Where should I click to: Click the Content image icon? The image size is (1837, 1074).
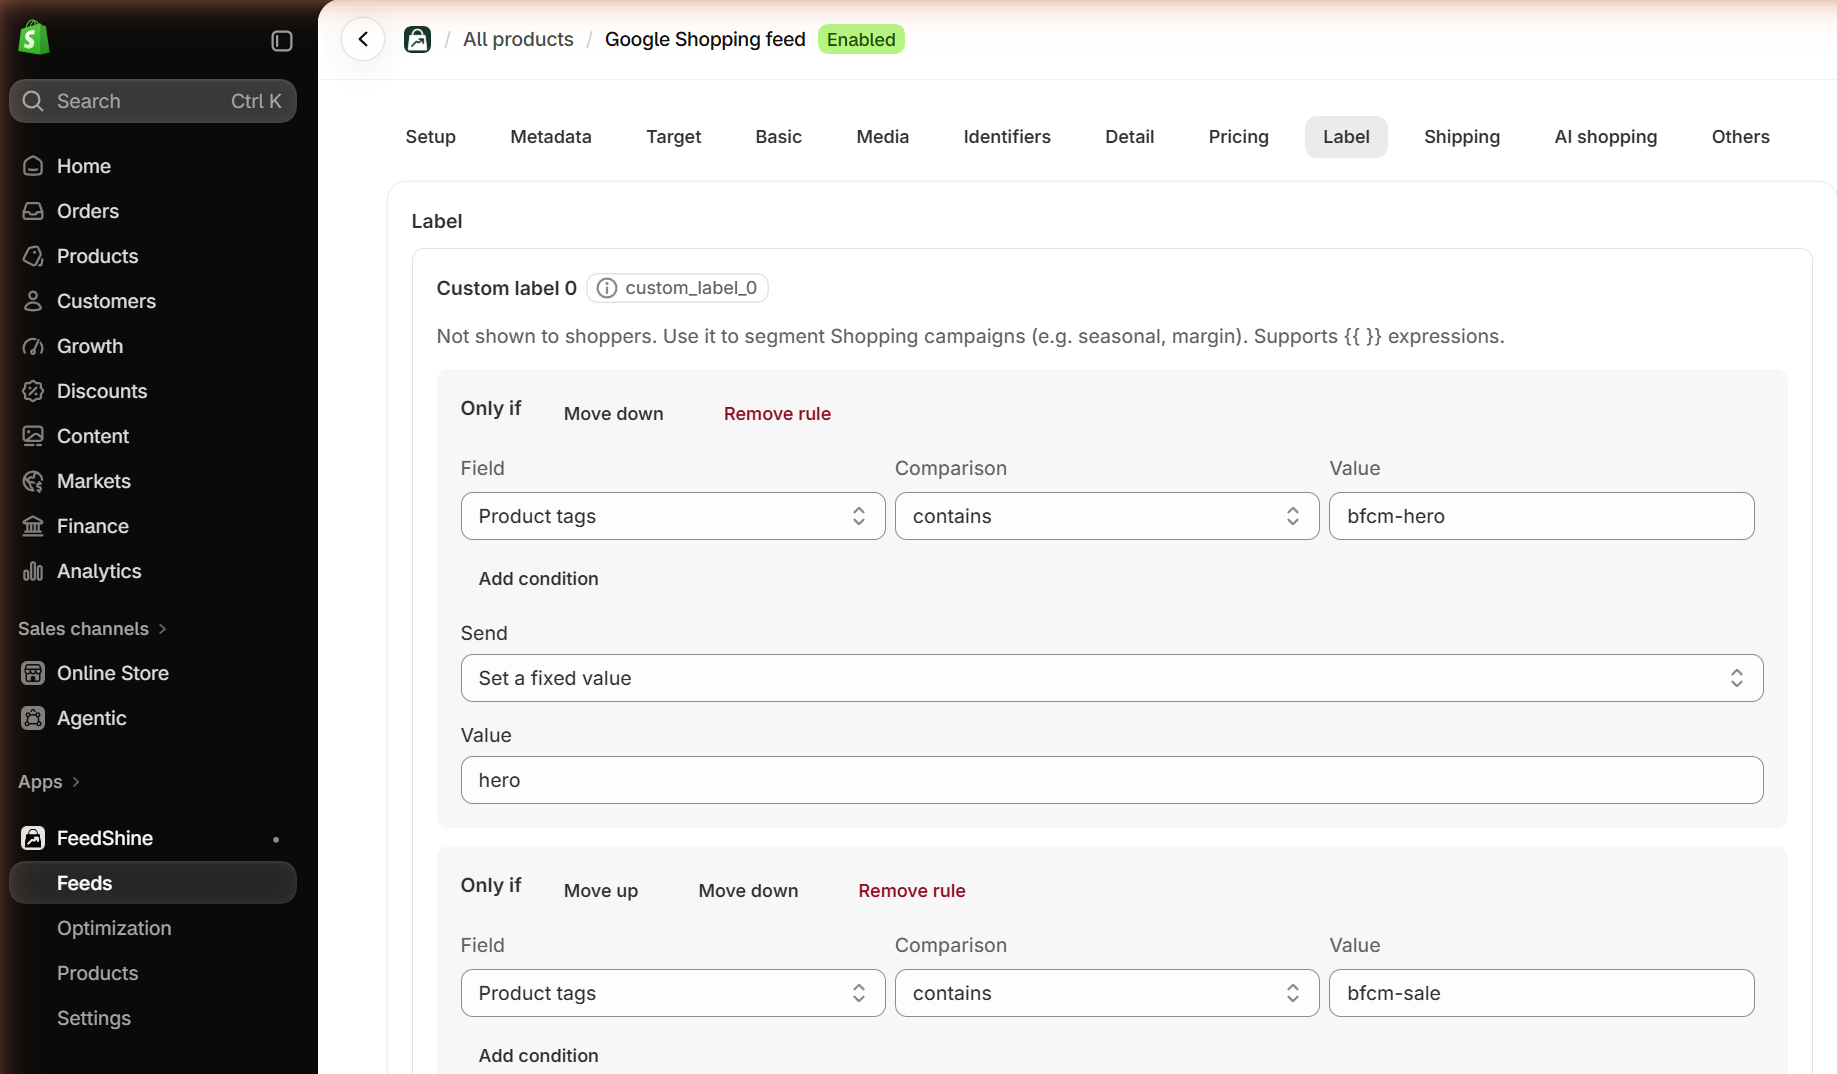click(33, 436)
